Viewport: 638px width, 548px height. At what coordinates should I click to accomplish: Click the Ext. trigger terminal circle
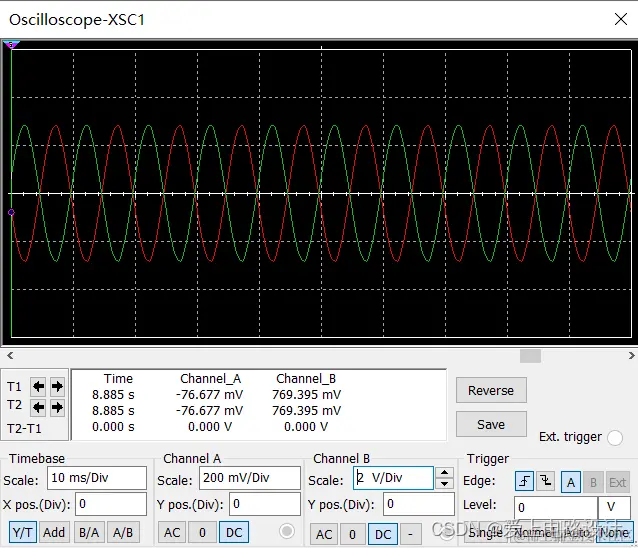(615, 438)
